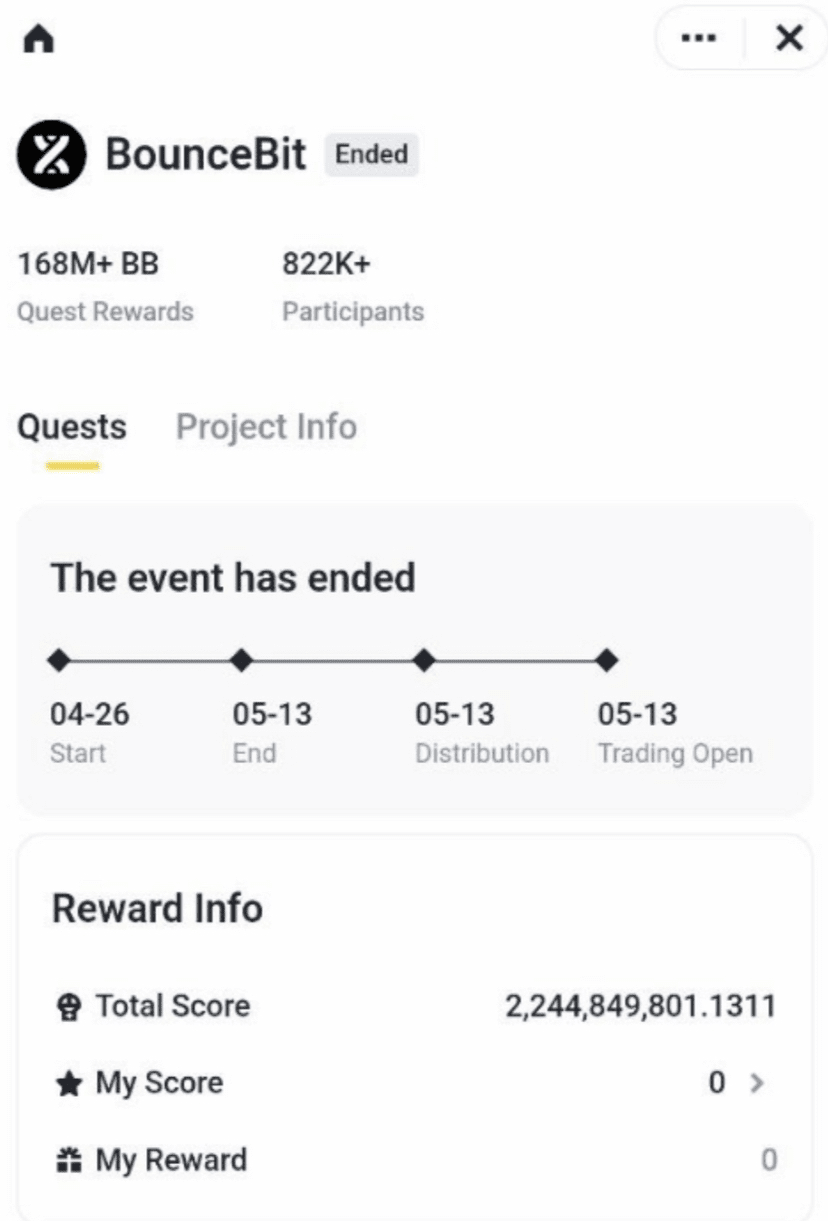
Task: Click the My Score star icon
Action: tap(68, 1083)
